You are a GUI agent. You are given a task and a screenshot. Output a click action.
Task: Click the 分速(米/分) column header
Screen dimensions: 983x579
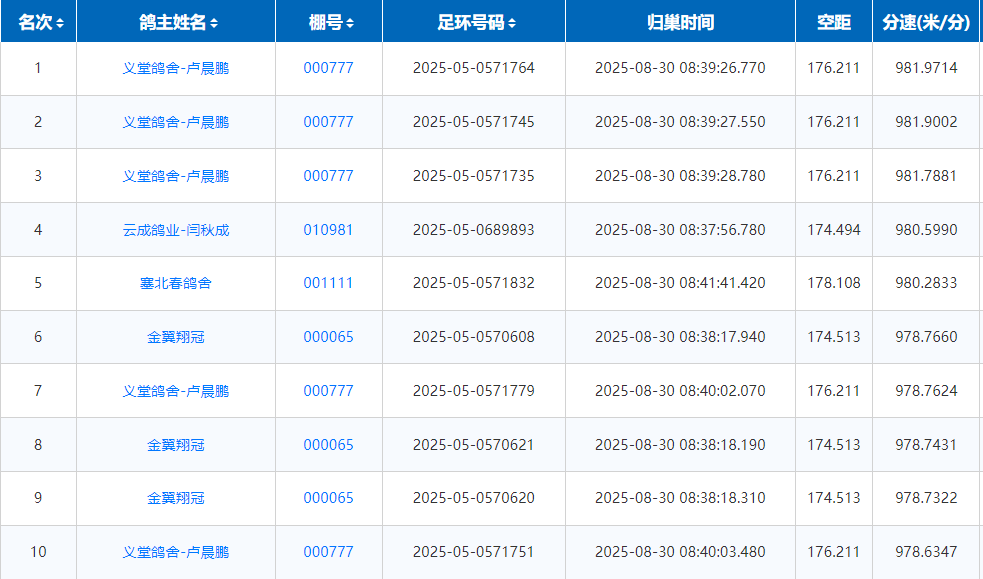coord(926,22)
